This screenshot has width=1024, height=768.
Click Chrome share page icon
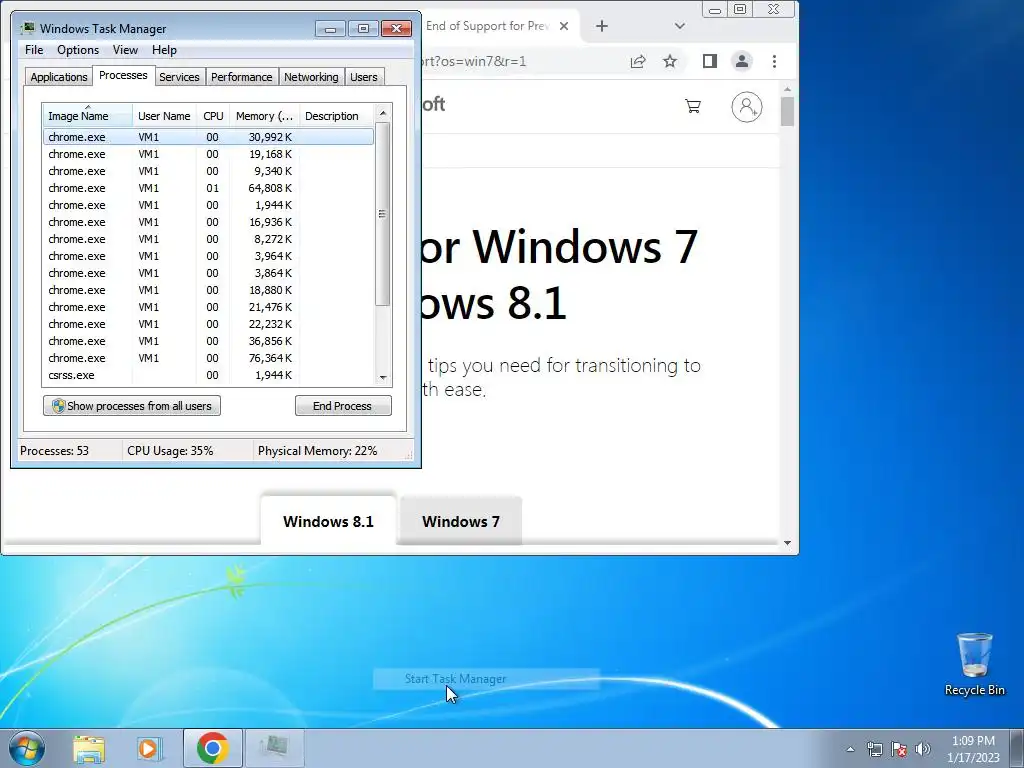click(x=638, y=61)
